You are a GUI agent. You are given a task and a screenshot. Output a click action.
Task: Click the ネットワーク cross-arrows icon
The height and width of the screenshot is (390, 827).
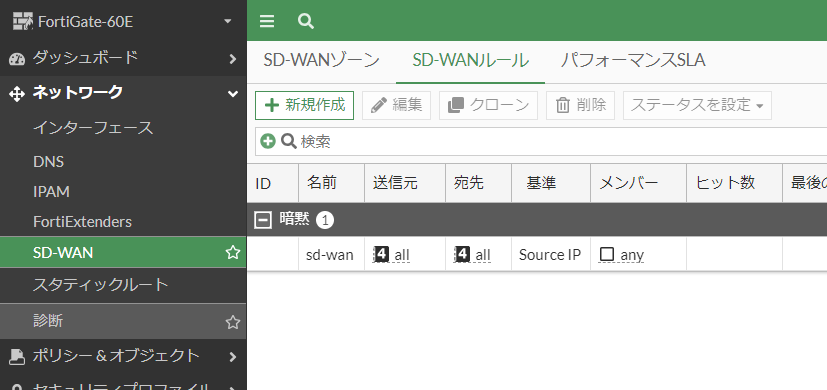17,94
